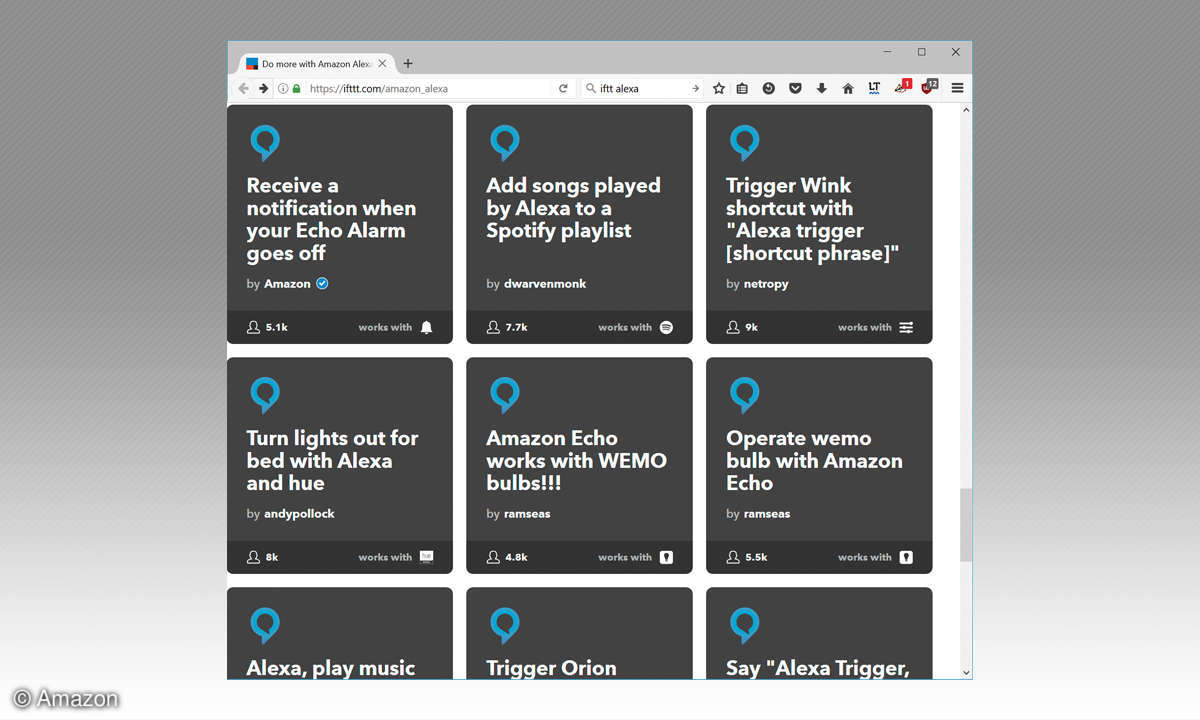Viewport: 1200px width, 720px height.
Task: Open 'Turn lights out for bed' applet
Action: [x=340, y=465]
